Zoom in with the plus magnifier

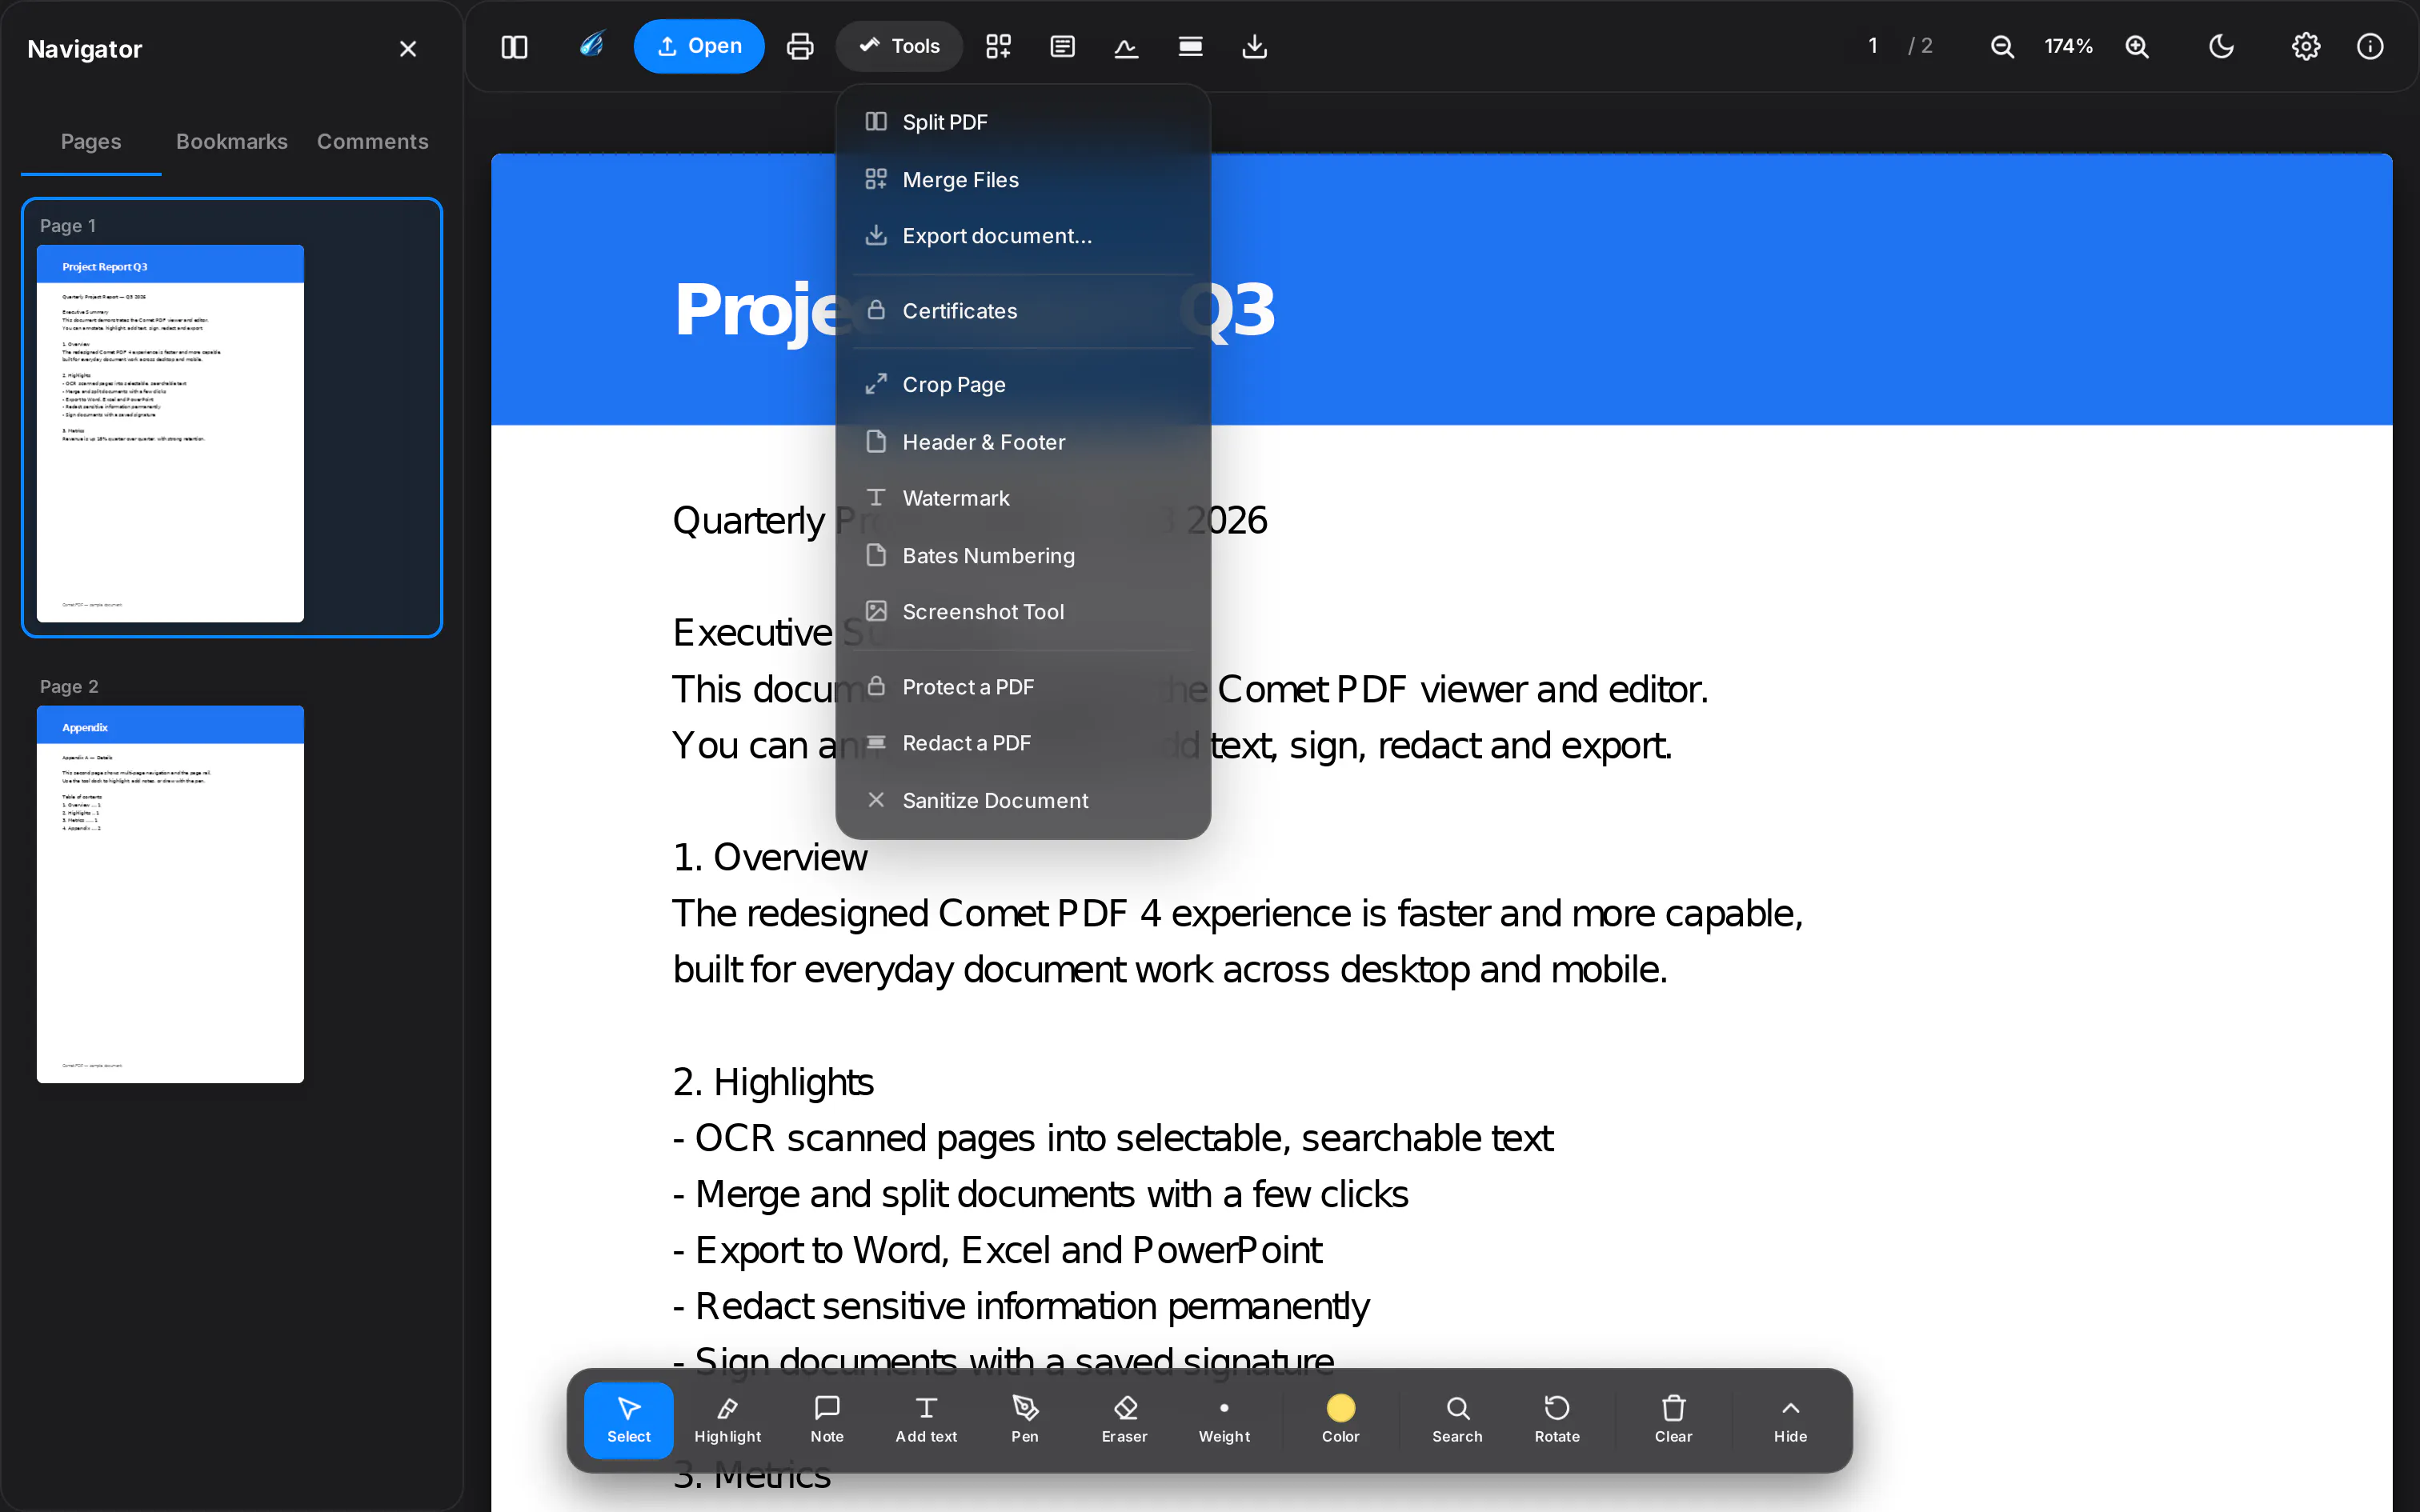[2137, 47]
